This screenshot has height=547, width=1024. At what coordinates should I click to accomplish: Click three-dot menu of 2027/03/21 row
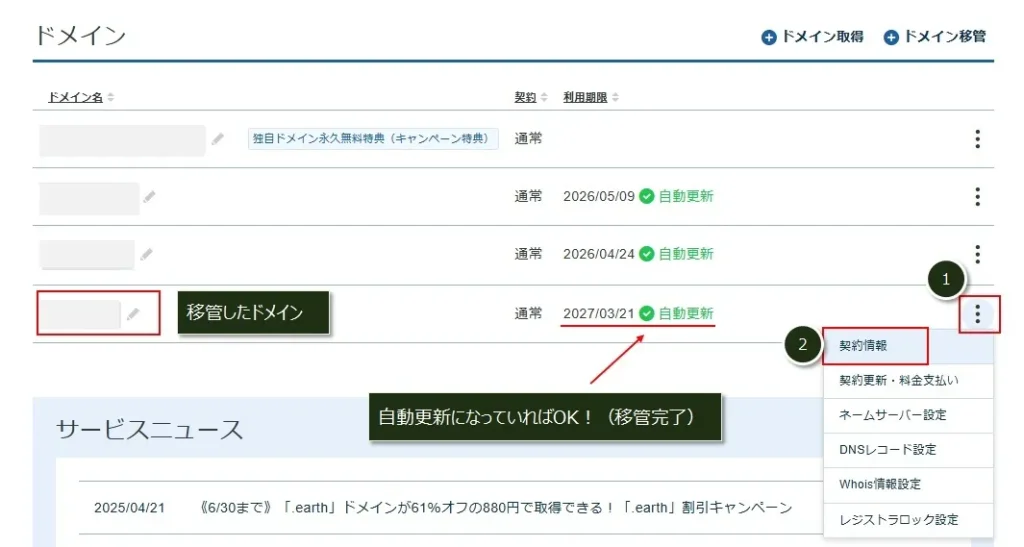click(x=977, y=314)
